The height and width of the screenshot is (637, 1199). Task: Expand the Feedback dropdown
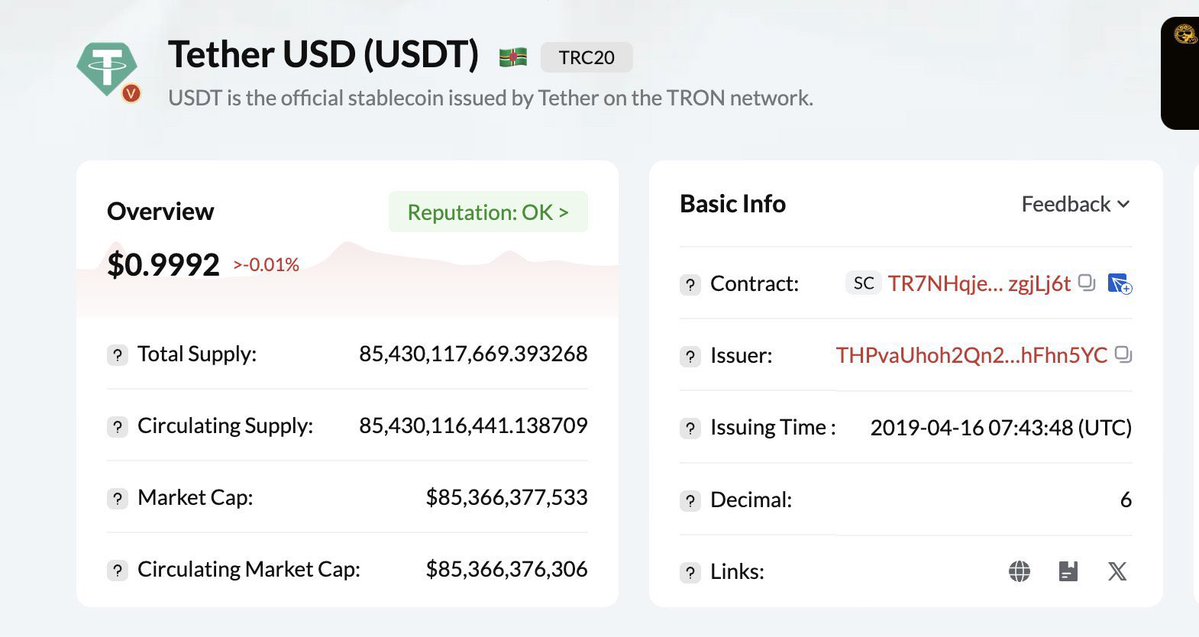[1075, 204]
